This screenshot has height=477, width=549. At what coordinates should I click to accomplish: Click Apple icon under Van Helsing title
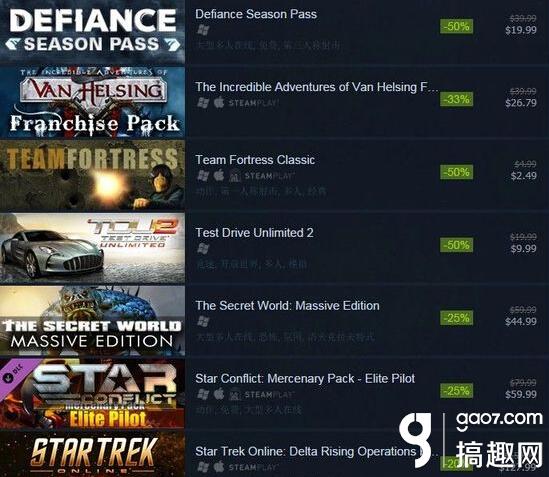click(219, 103)
